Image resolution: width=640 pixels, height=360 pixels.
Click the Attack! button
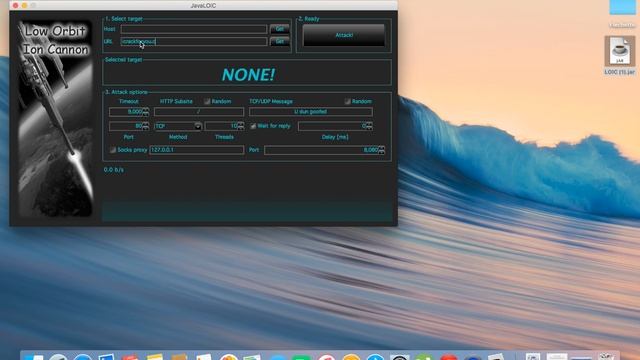pos(344,35)
